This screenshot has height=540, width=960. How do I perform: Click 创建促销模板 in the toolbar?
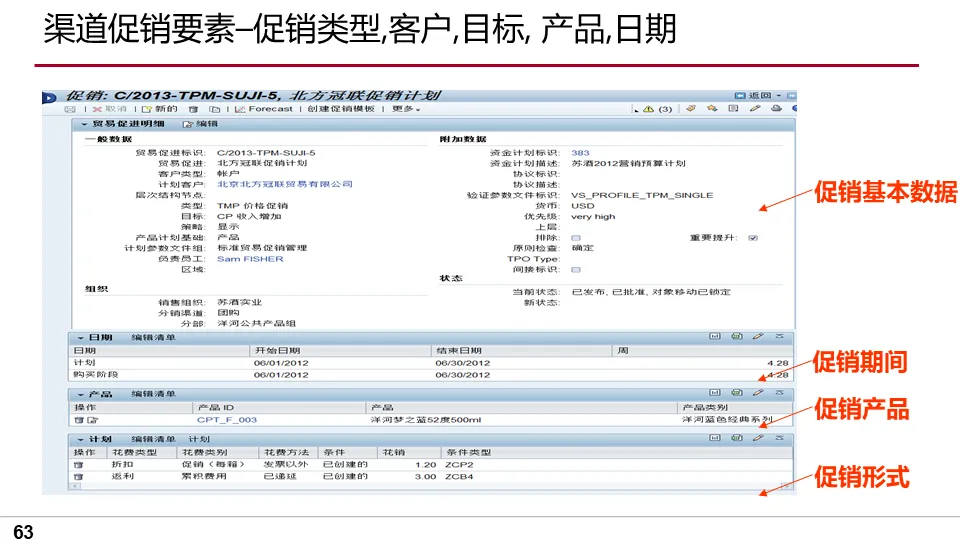[341, 109]
